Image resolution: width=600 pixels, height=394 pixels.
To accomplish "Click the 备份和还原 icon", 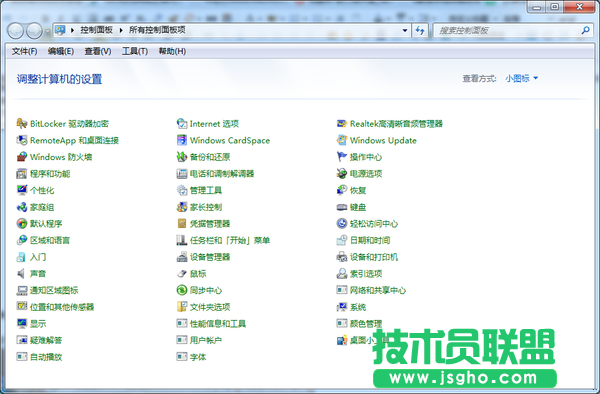I will point(182,157).
